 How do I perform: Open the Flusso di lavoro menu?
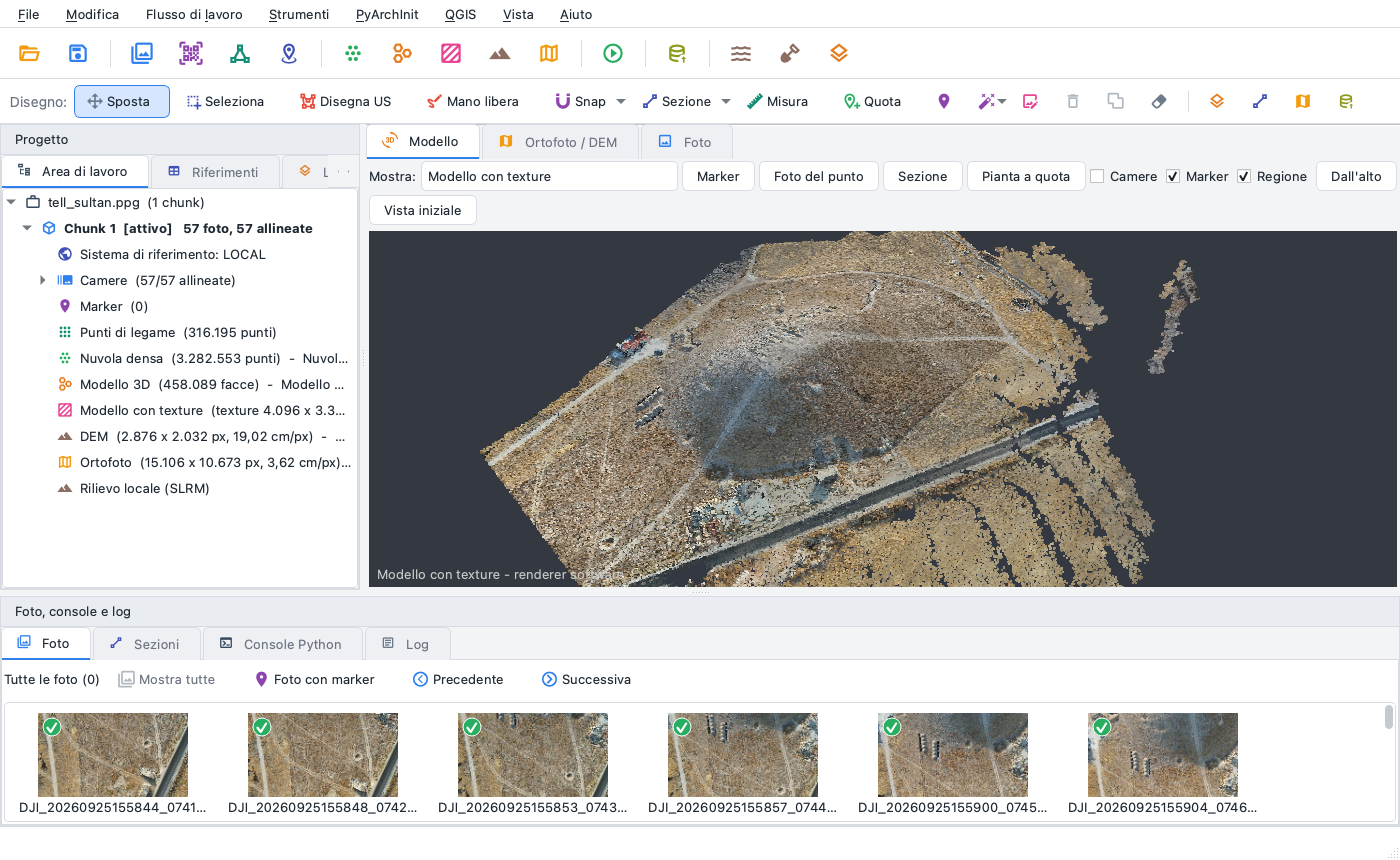click(194, 14)
